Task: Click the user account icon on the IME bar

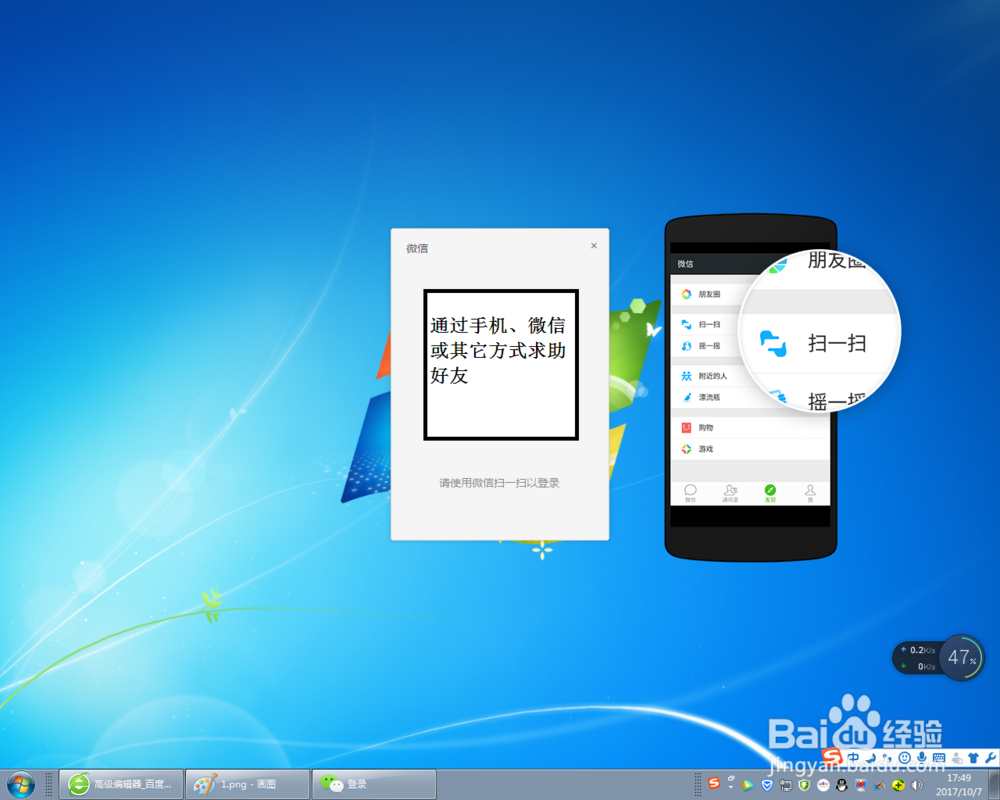Action: (x=957, y=758)
